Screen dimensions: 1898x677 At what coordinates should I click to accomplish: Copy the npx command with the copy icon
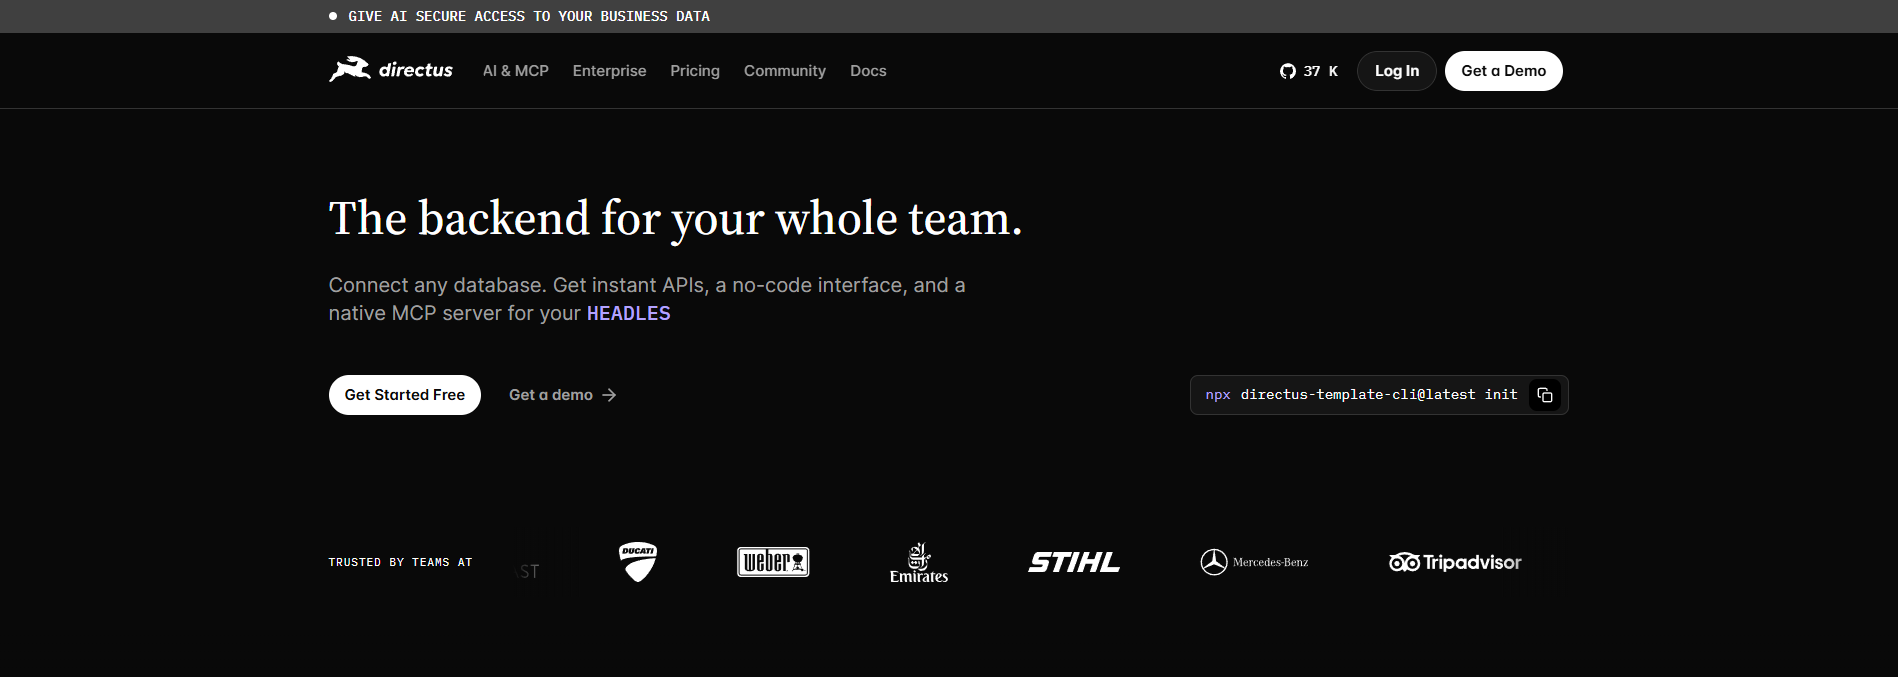(x=1544, y=395)
